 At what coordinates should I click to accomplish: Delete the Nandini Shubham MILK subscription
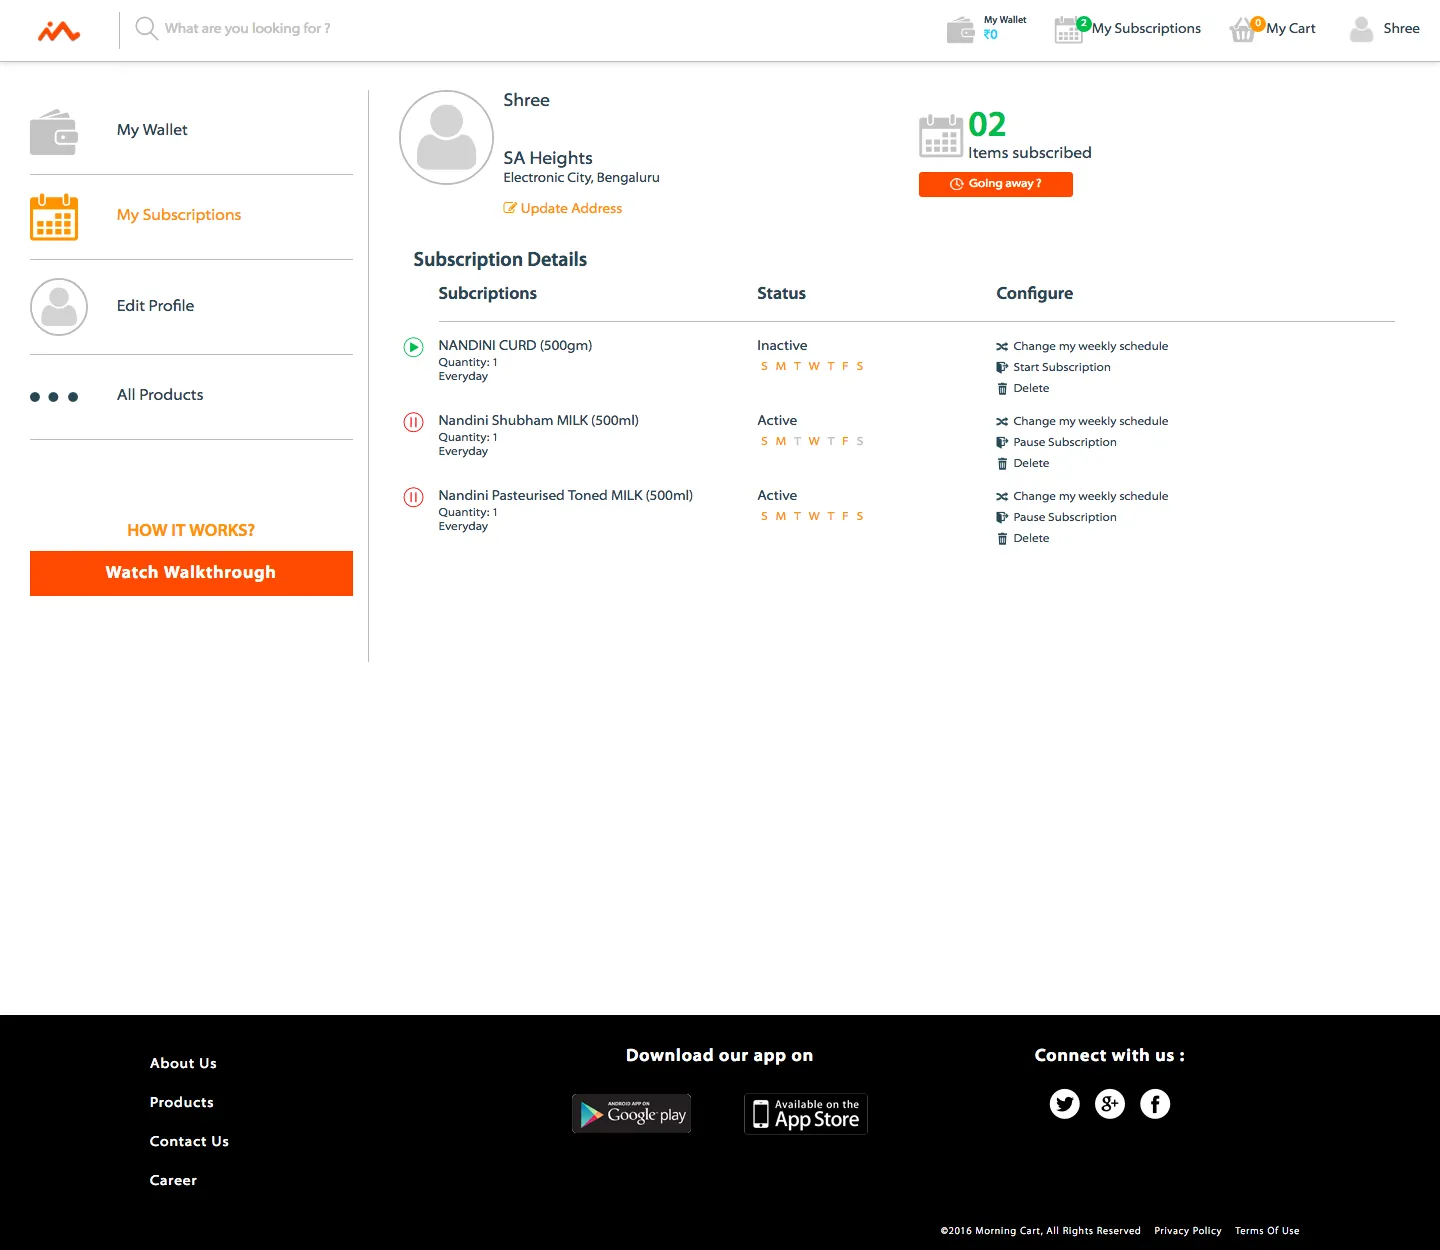tap(1023, 463)
